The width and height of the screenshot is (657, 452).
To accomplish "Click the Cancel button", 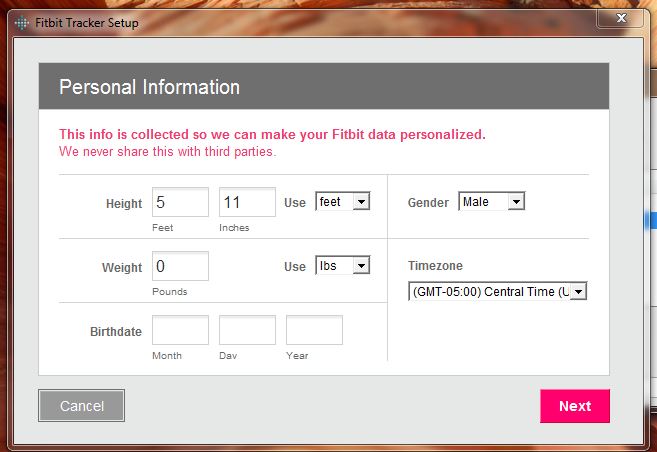I will coord(81,406).
